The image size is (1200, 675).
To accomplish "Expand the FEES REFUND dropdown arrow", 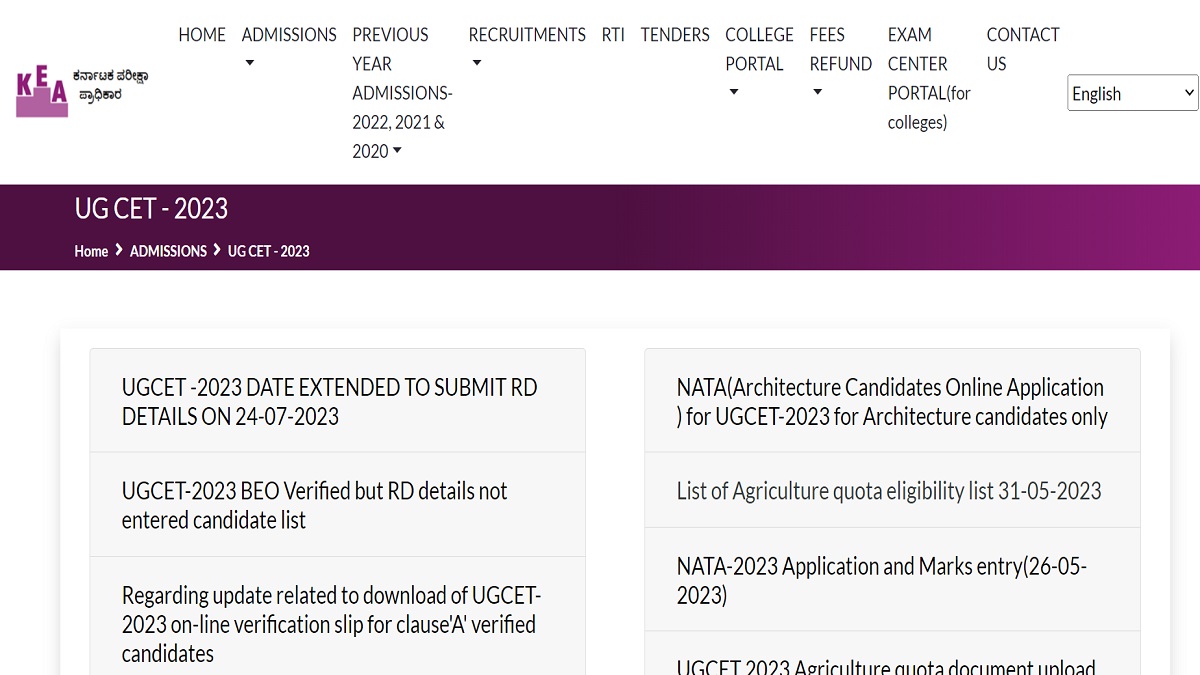I will (817, 93).
